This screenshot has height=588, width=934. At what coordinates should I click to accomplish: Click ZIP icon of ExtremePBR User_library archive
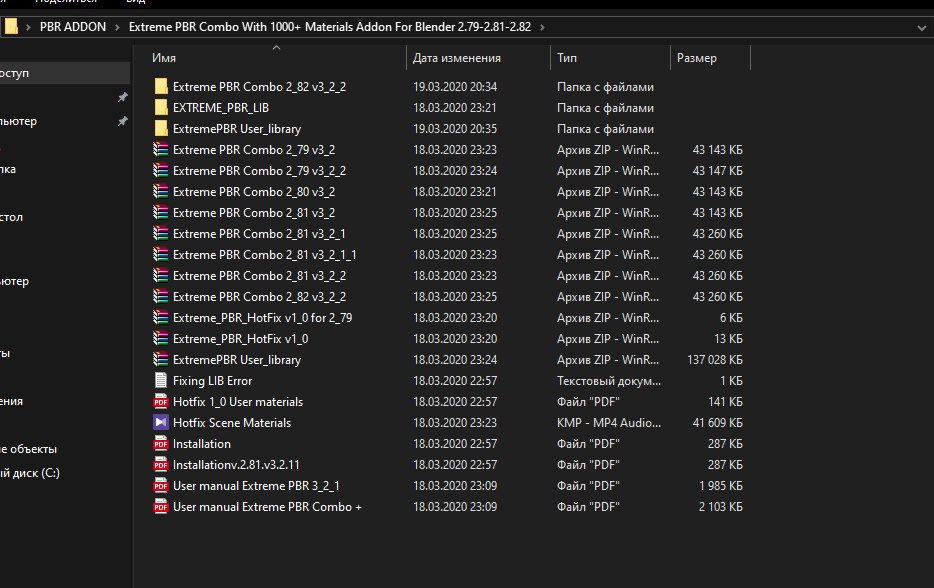pos(161,359)
